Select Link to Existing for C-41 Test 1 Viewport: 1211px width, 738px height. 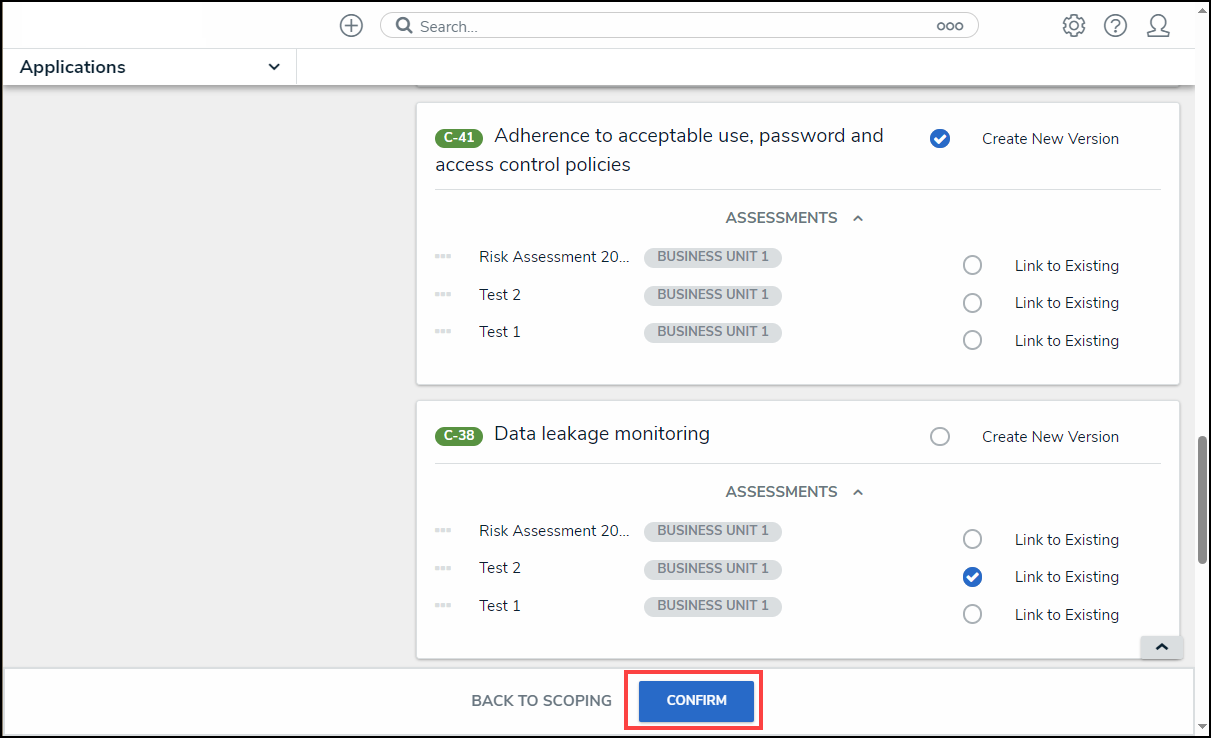[972, 341]
